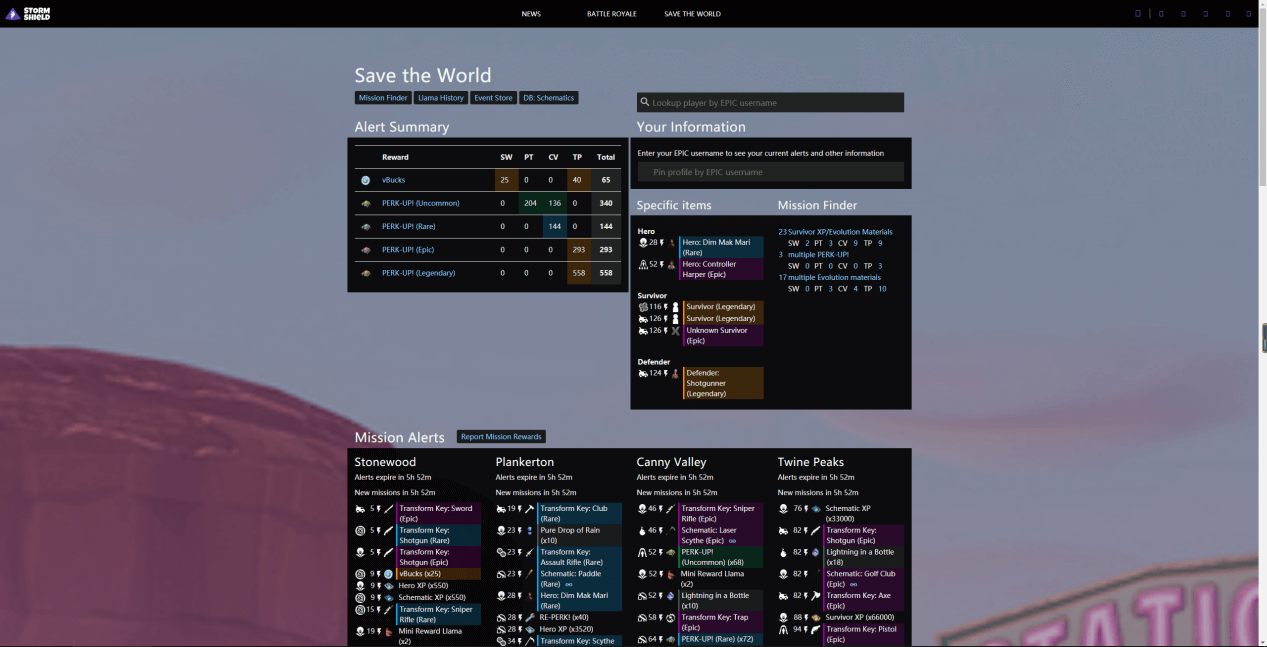Click the Survivor XP (x66000) reward icon

coord(815,618)
